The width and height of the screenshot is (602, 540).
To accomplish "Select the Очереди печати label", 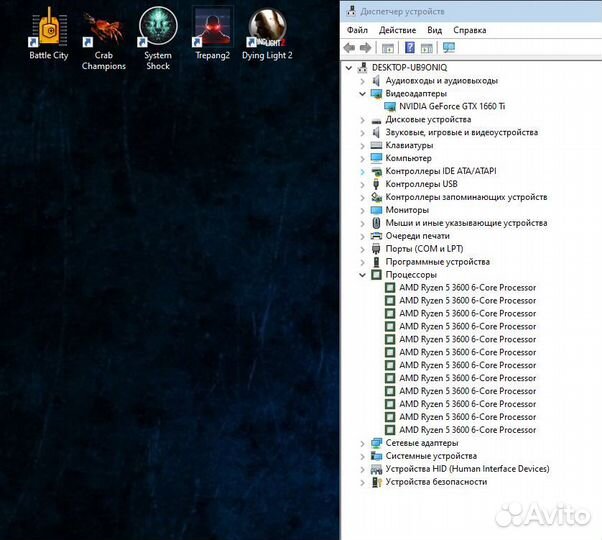I will 417,236.
